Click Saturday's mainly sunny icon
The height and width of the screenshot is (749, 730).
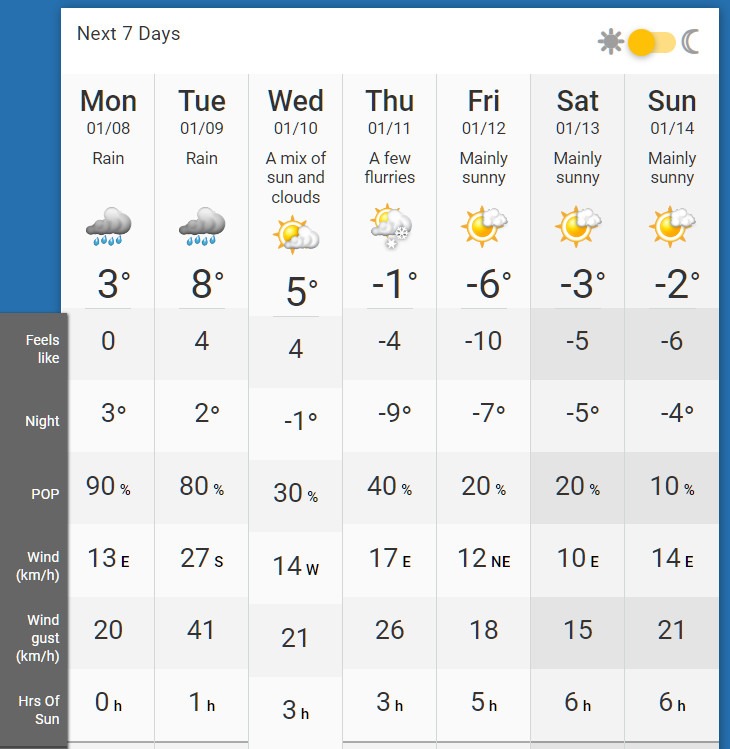pyautogui.click(x=578, y=227)
